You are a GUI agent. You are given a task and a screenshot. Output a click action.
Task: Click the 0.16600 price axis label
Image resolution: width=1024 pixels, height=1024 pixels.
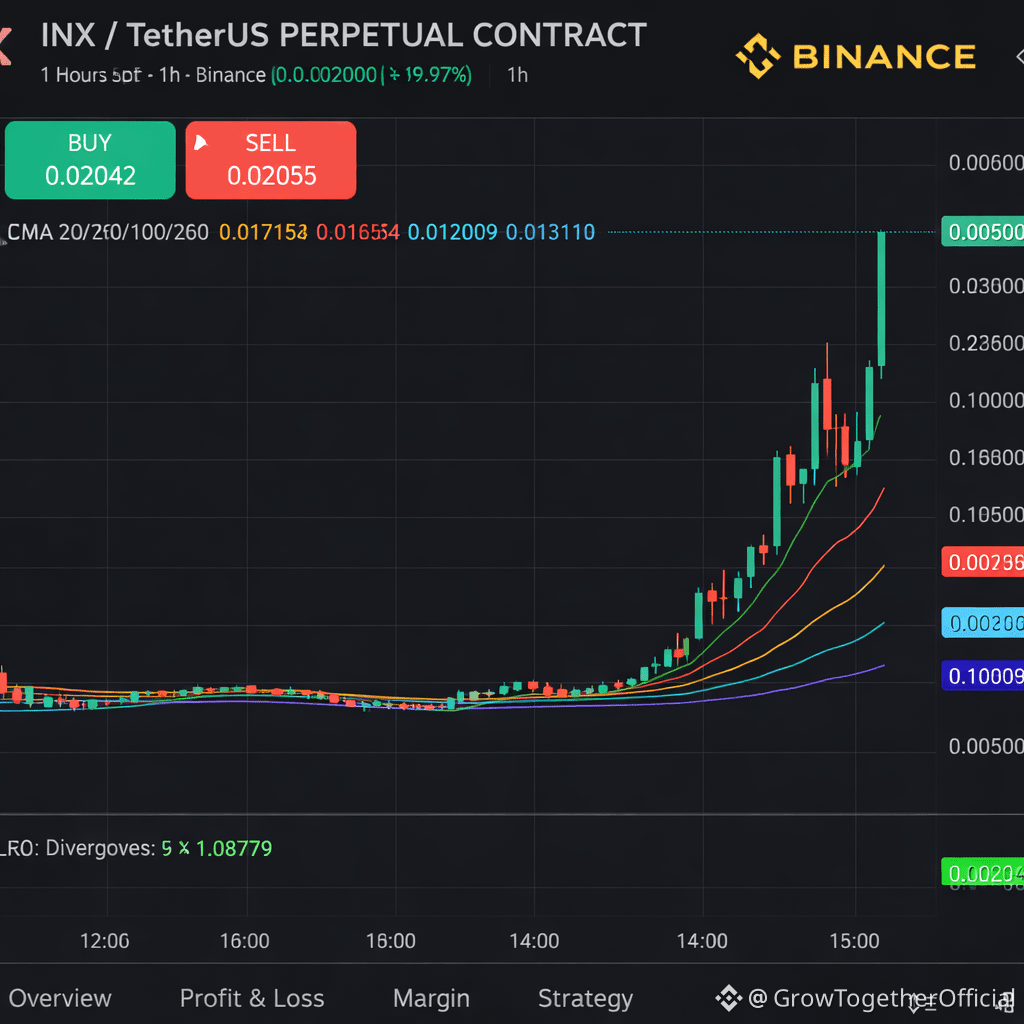point(985,458)
